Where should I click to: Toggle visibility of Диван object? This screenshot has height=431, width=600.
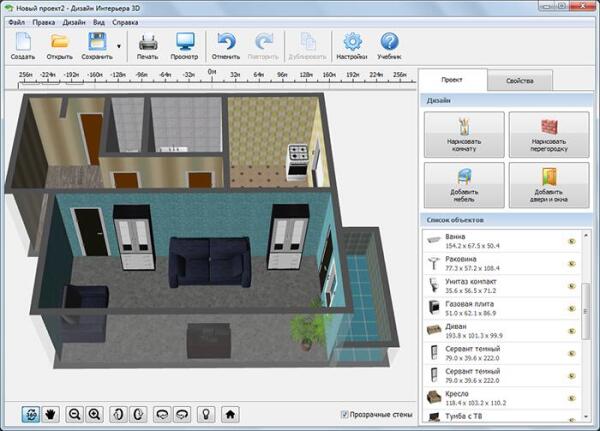pyautogui.click(x=572, y=331)
